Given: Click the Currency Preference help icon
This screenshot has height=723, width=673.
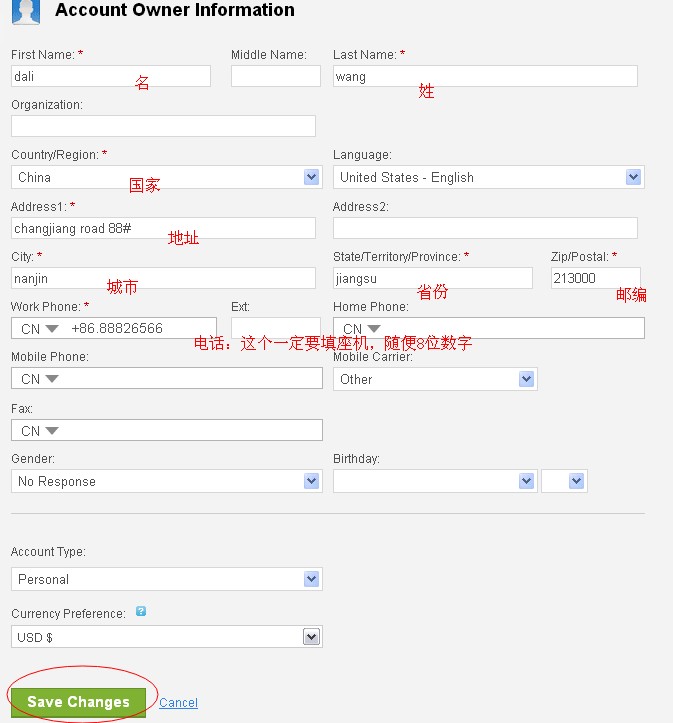Looking at the screenshot, I should click(x=141, y=611).
